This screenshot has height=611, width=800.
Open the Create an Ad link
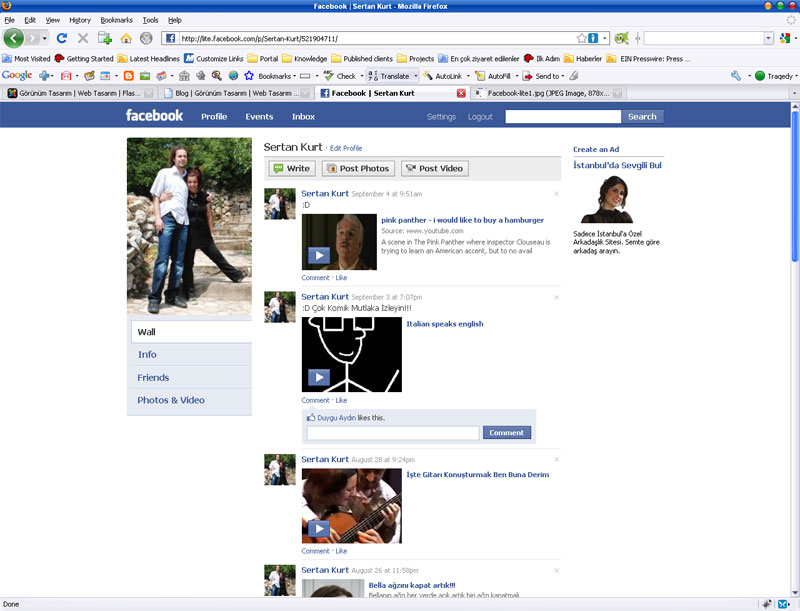595,149
